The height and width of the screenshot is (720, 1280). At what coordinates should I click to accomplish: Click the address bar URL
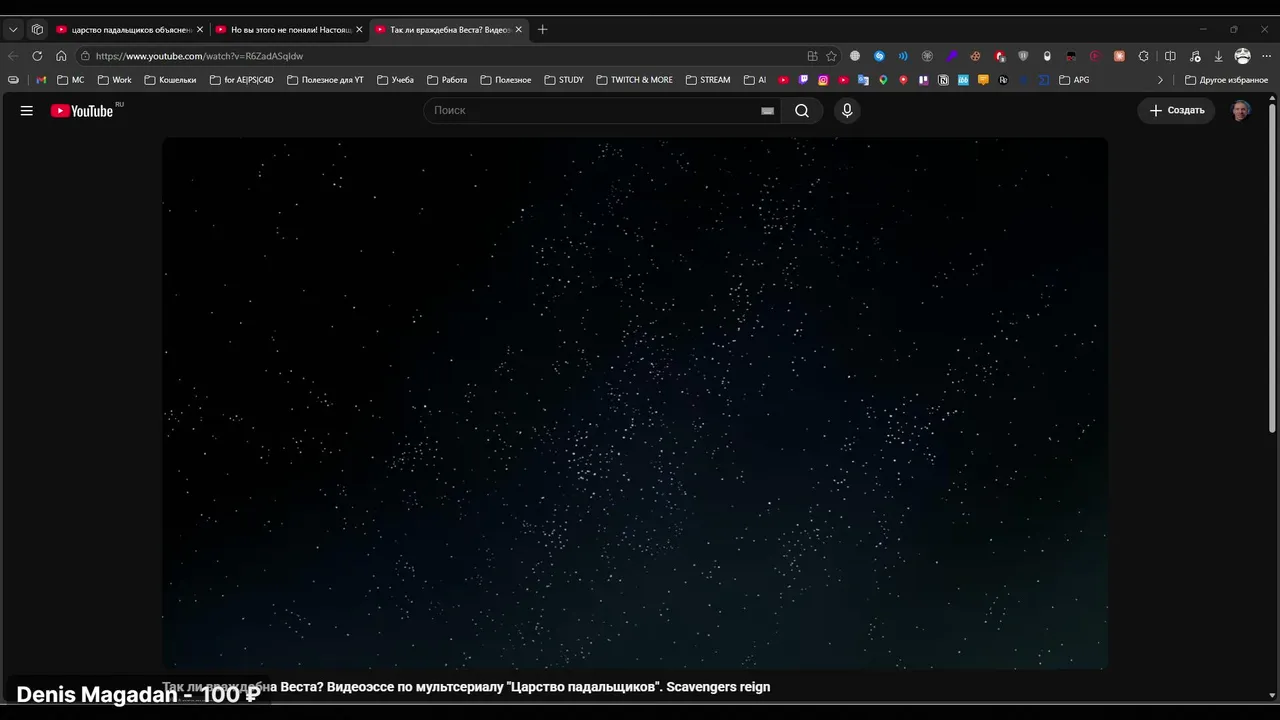pos(199,56)
